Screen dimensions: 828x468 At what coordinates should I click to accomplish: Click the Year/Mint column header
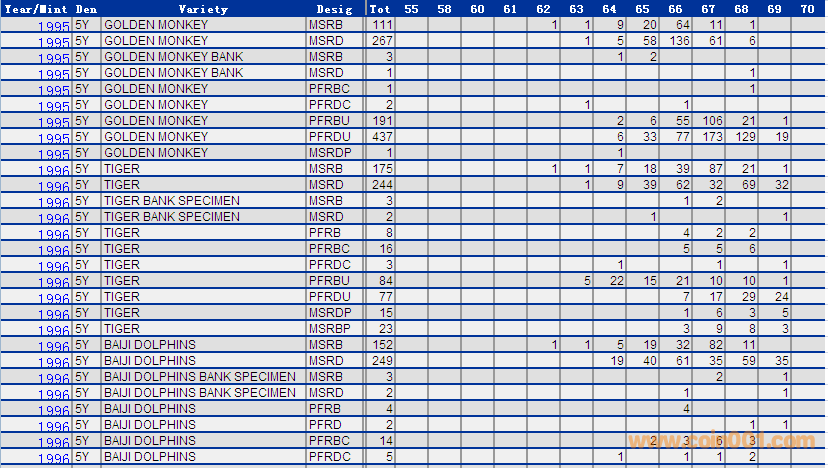36,9
